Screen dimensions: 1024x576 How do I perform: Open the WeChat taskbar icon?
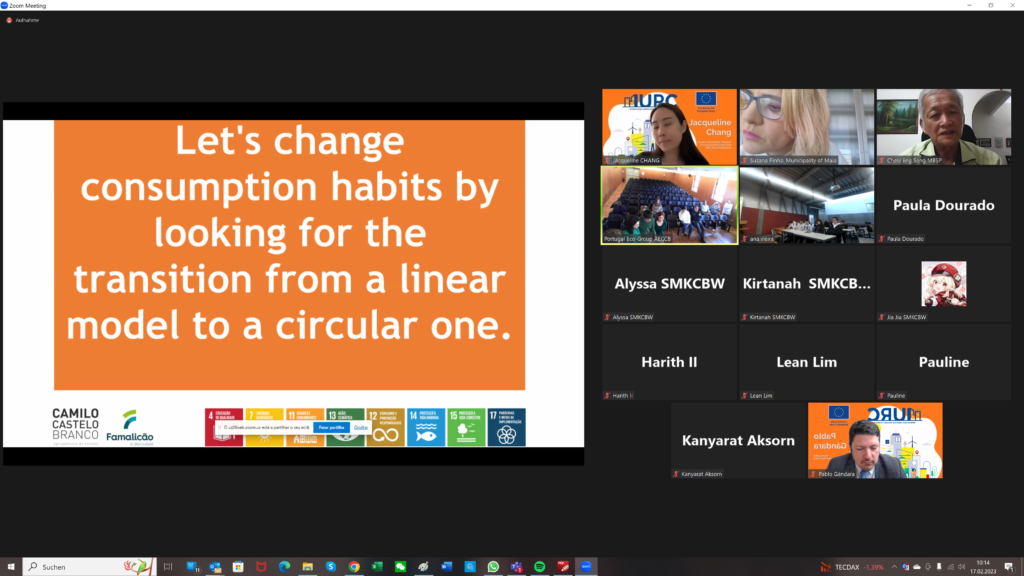(400, 566)
